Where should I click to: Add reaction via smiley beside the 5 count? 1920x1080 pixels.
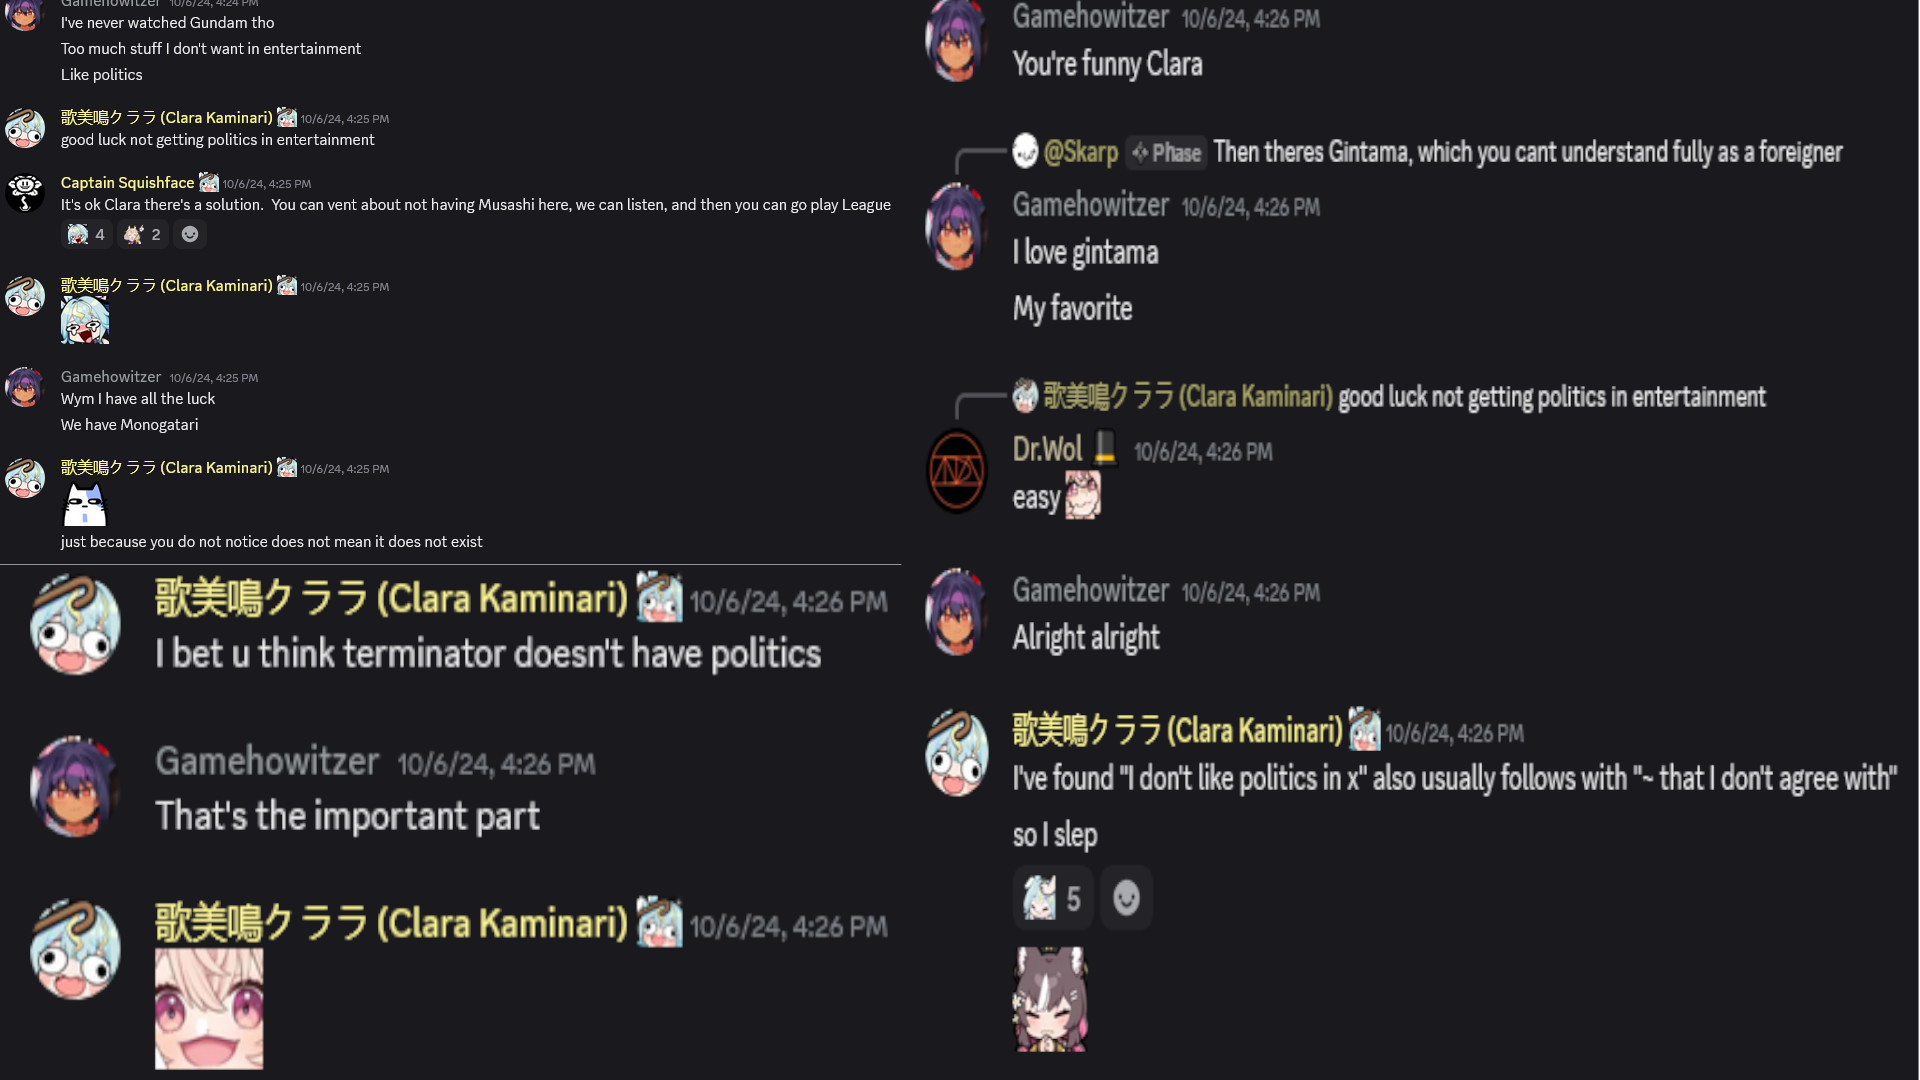(x=1126, y=898)
